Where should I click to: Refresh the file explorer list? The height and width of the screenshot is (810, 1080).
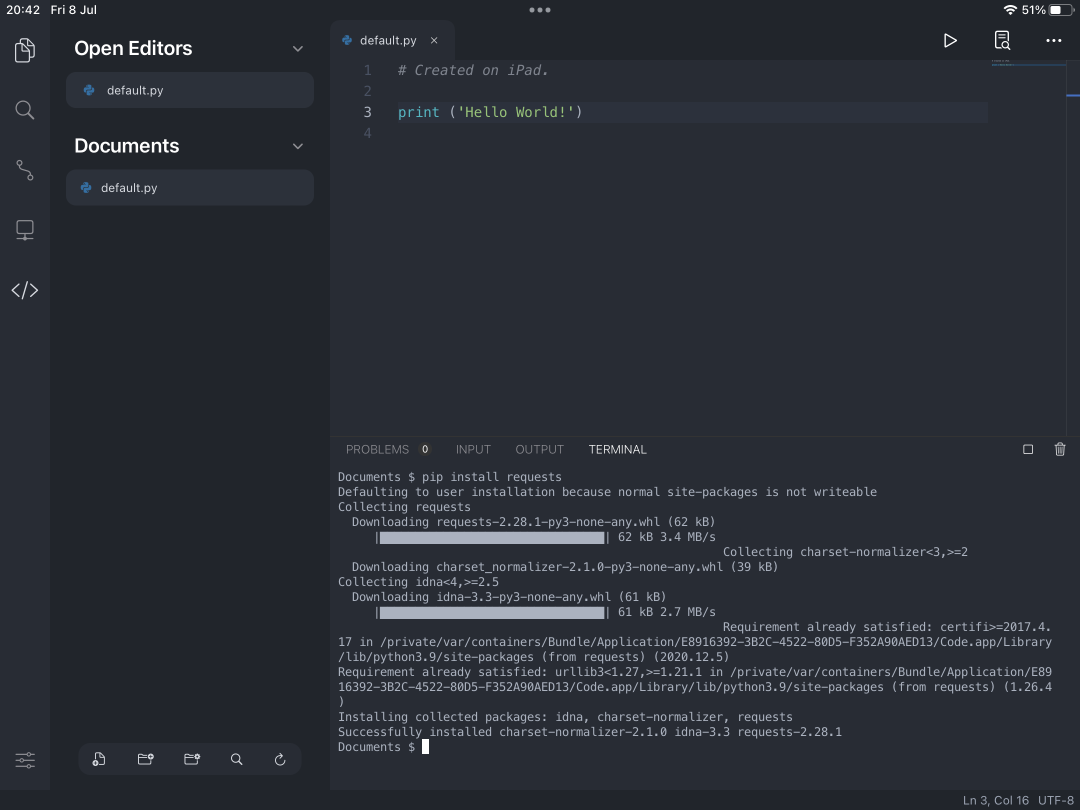pos(280,759)
